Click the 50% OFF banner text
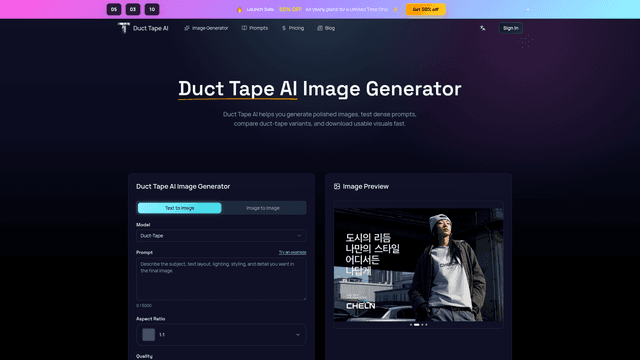 (x=290, y=9)
